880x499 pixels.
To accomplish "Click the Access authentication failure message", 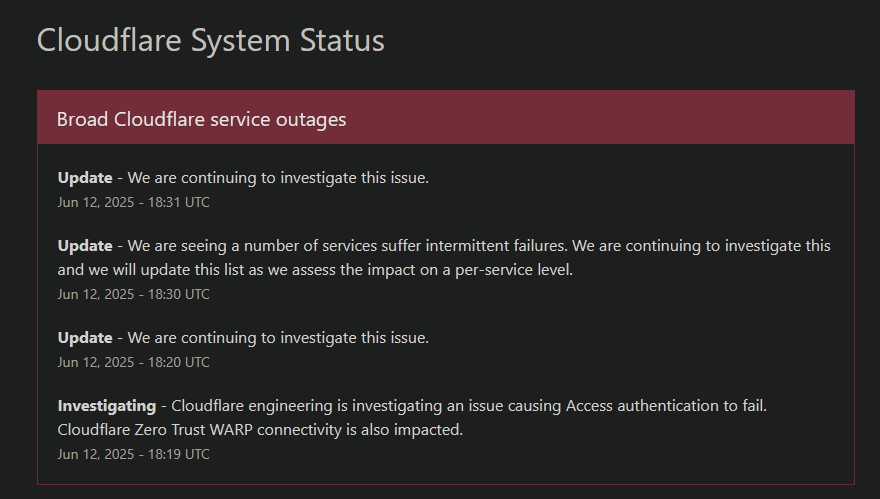I will pos(469,406).
